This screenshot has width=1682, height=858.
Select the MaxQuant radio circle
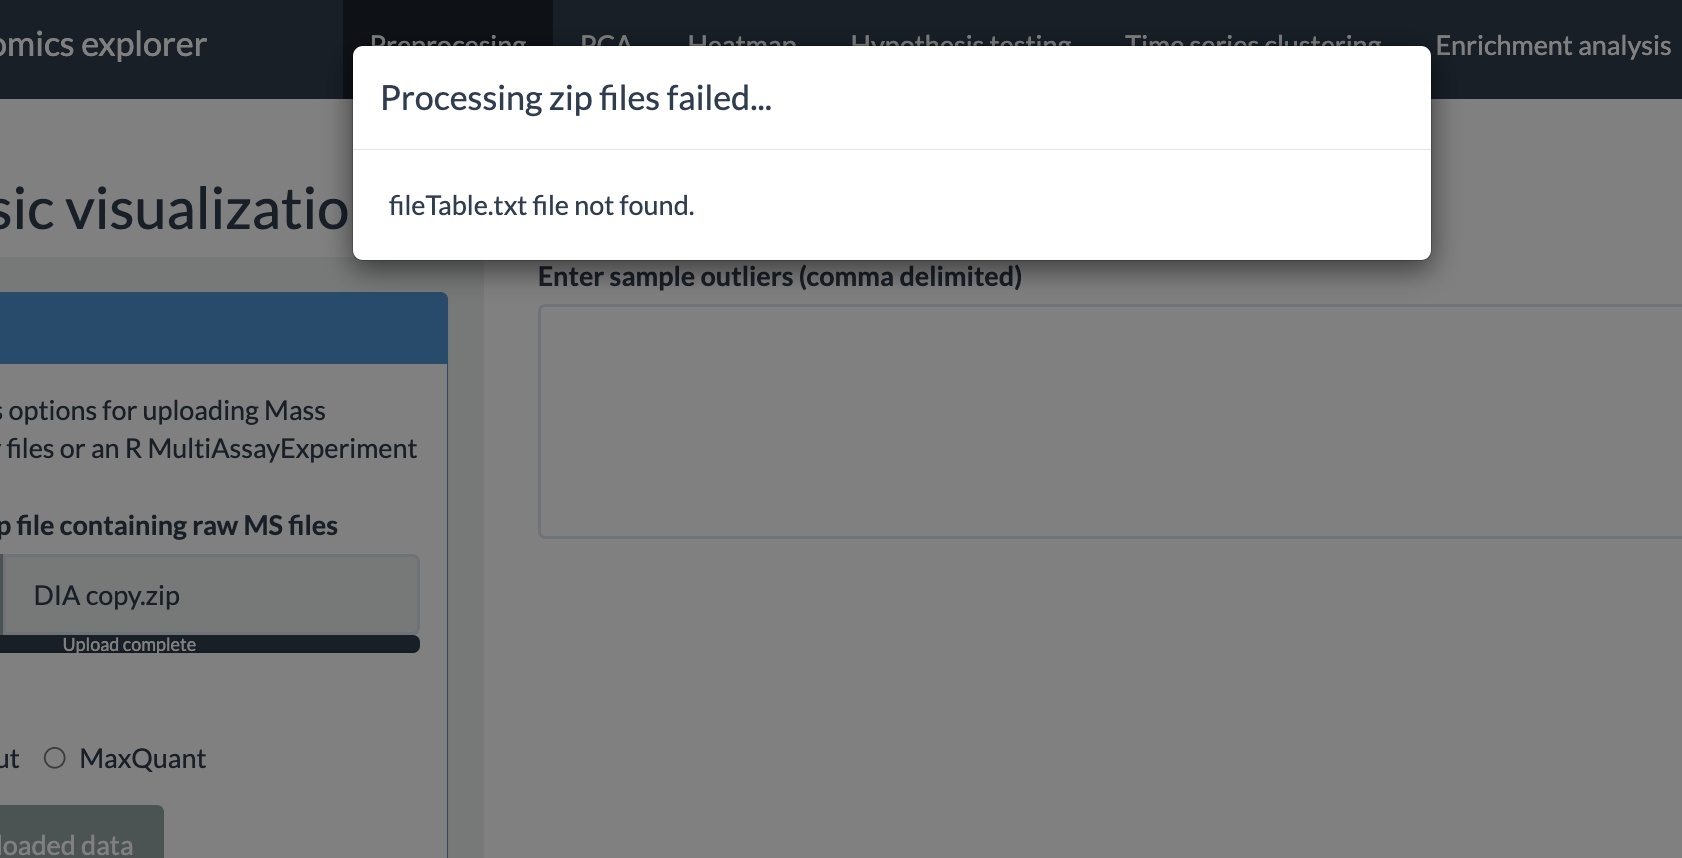(55, 758)
